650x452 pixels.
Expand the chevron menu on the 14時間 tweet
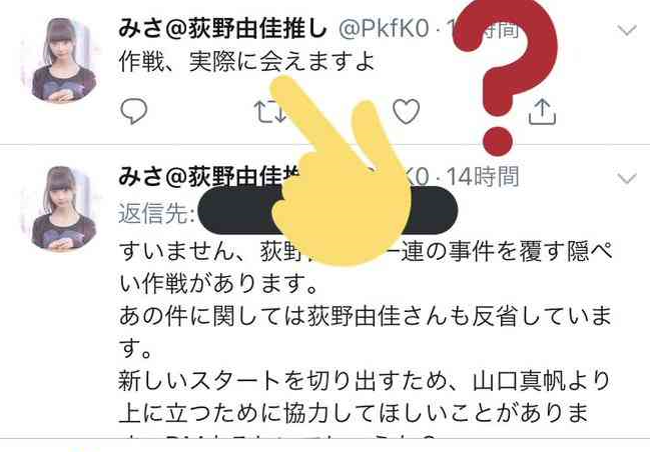tap(626, 178)
